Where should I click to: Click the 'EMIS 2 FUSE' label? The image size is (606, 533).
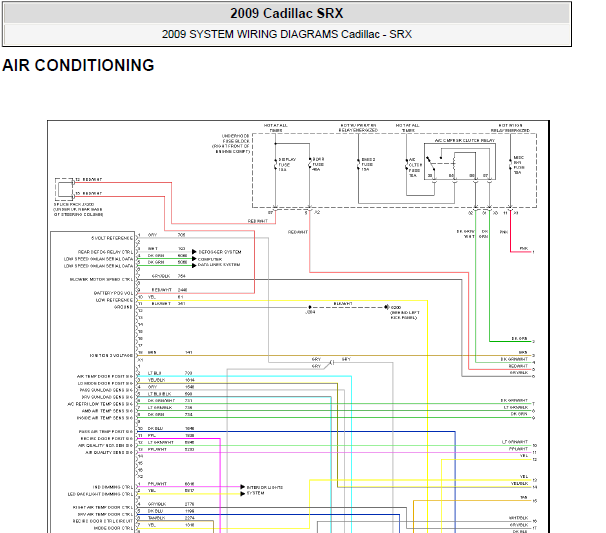[368, 164]
